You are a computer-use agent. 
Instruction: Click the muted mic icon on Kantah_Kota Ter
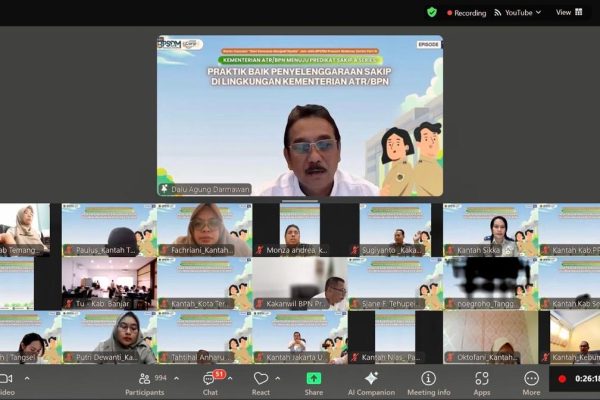pyautogui.click(x=165, y=304)
